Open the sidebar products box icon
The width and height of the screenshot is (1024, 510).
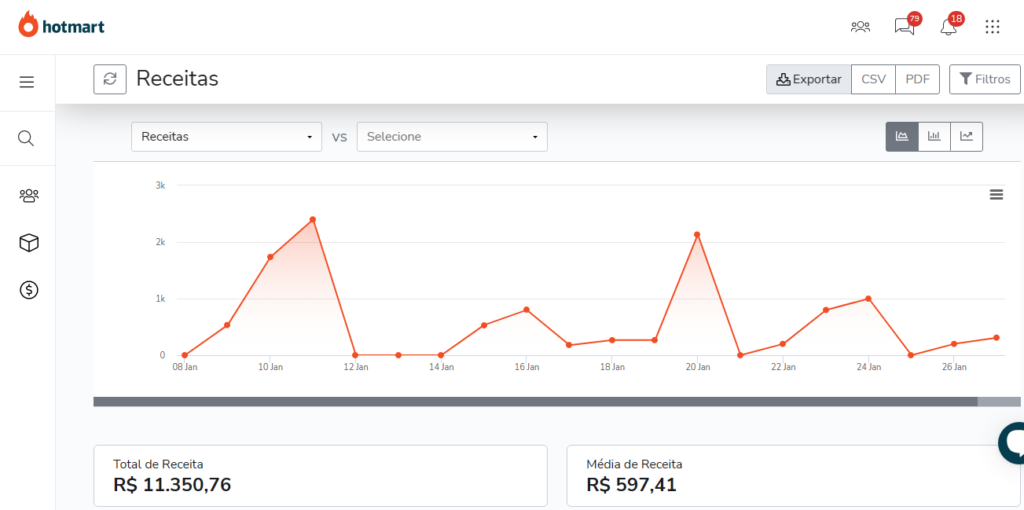click(29, 243)
